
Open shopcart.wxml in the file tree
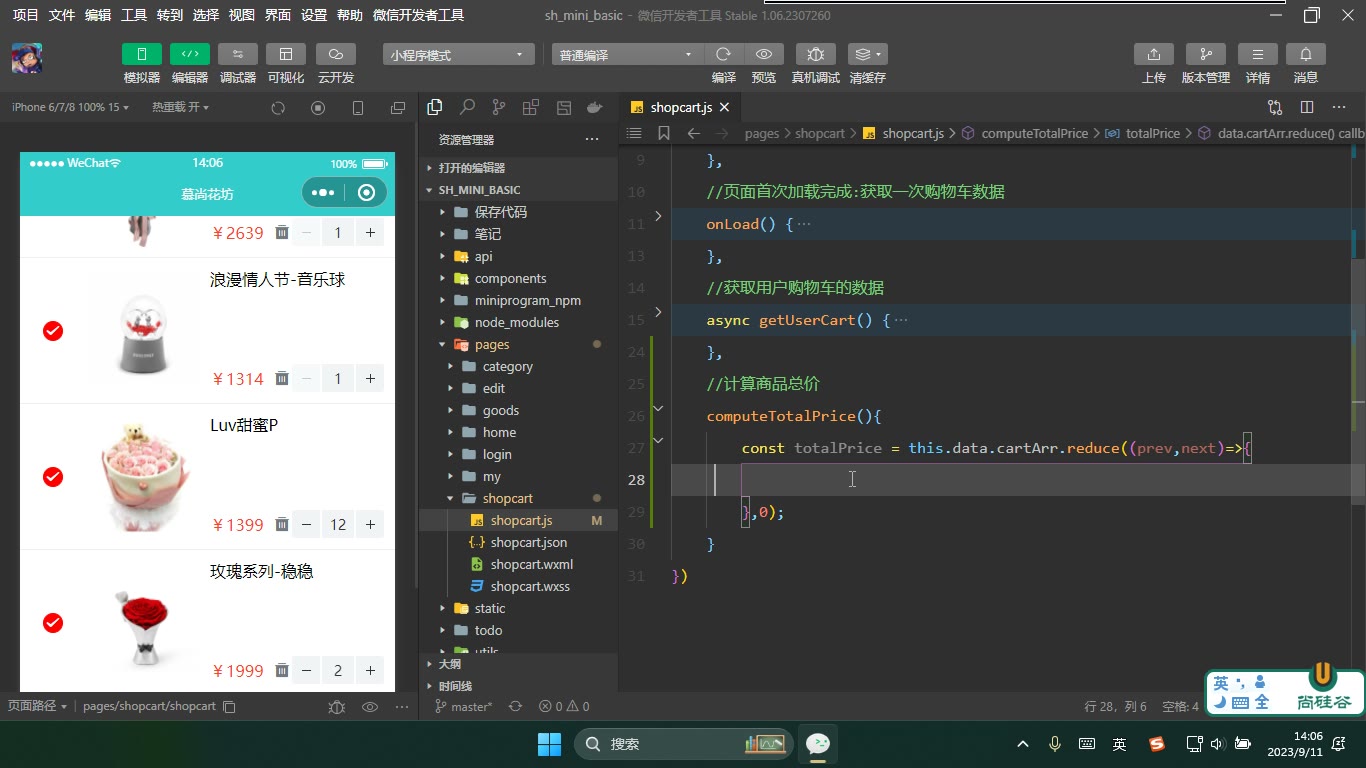point(531,564)
